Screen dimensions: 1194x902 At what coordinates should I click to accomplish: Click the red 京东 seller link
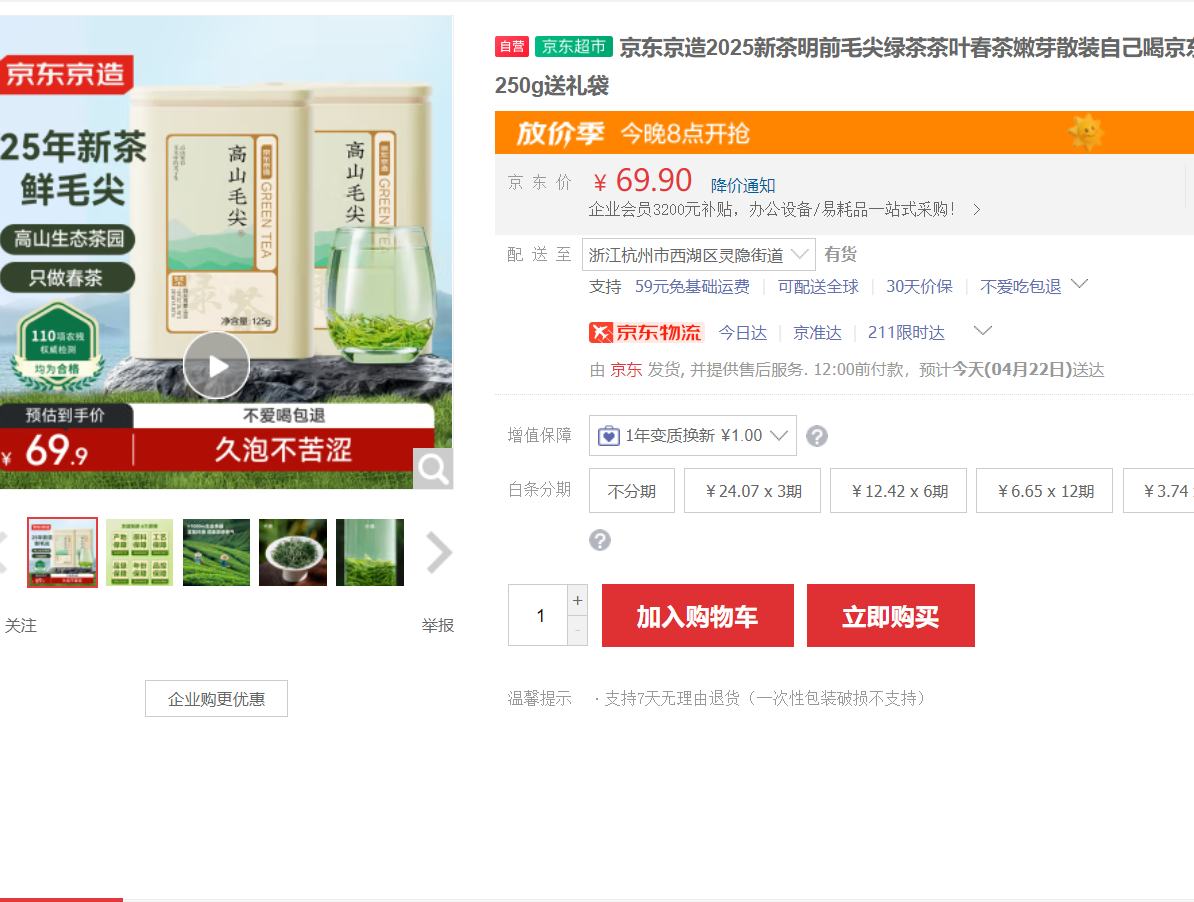(626, 370)
